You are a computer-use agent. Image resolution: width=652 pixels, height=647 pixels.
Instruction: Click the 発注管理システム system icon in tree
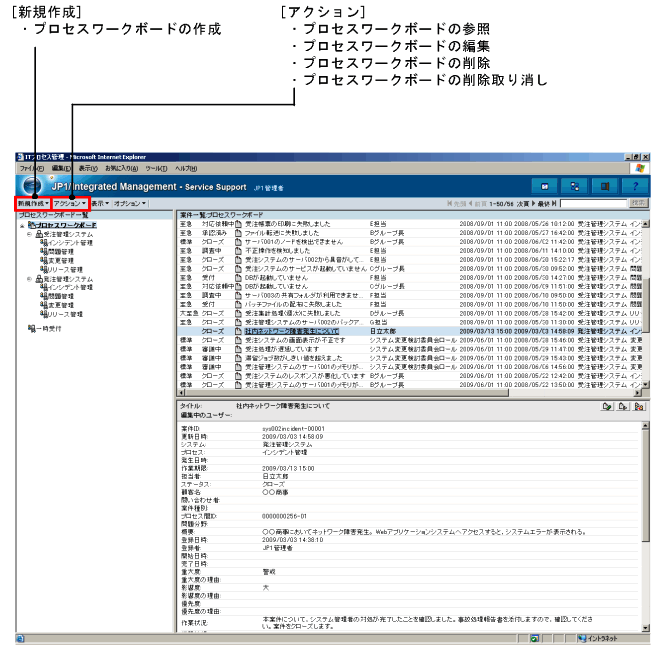[x=39, y=279]
